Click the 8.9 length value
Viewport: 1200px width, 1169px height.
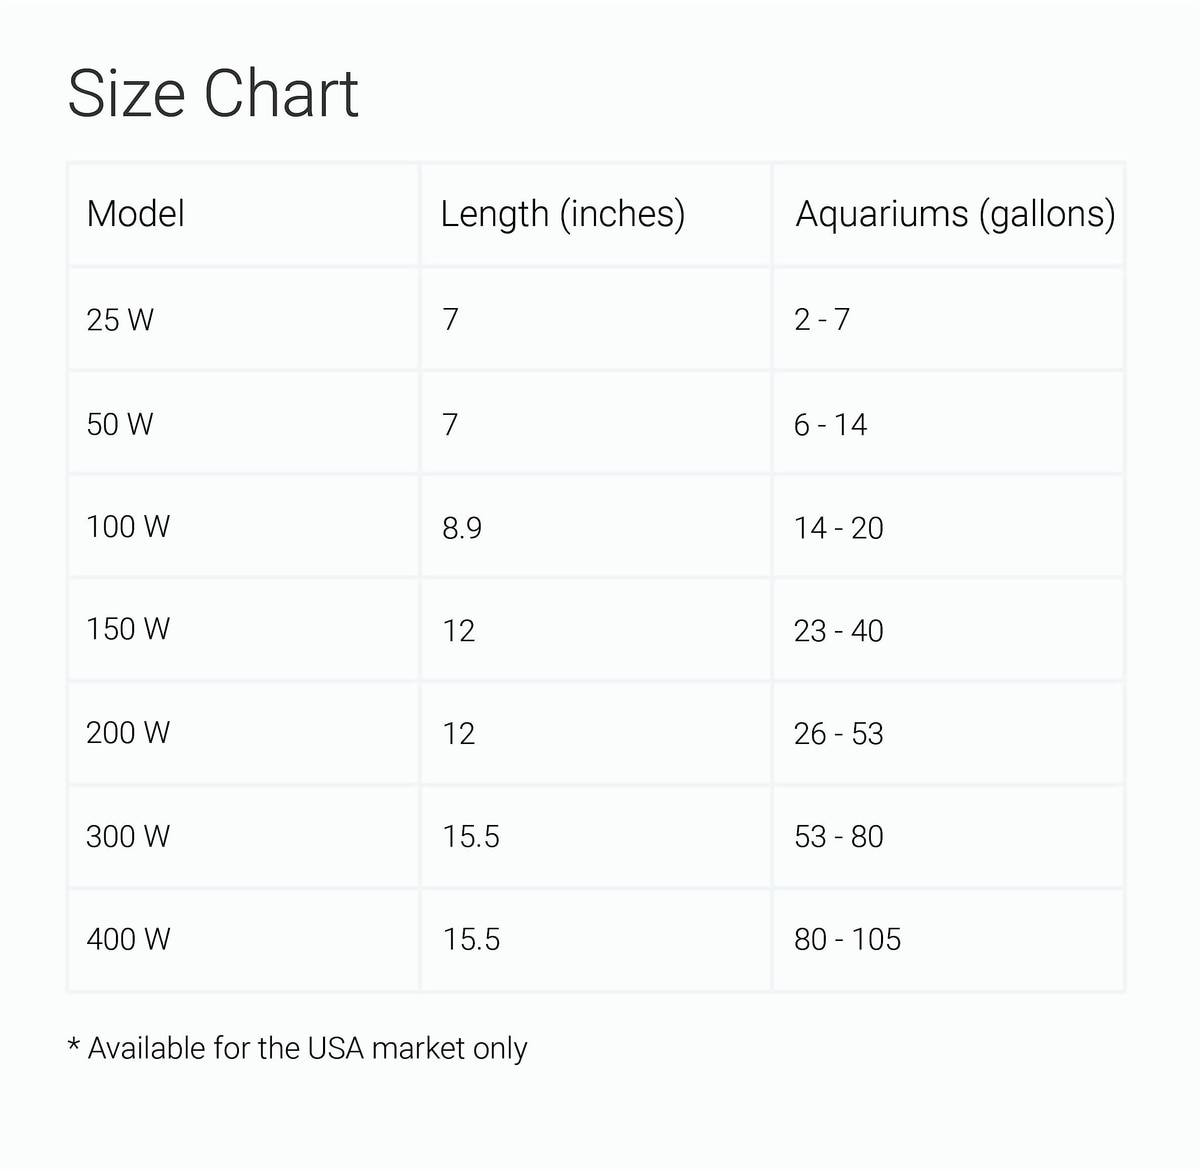[462, 528]
